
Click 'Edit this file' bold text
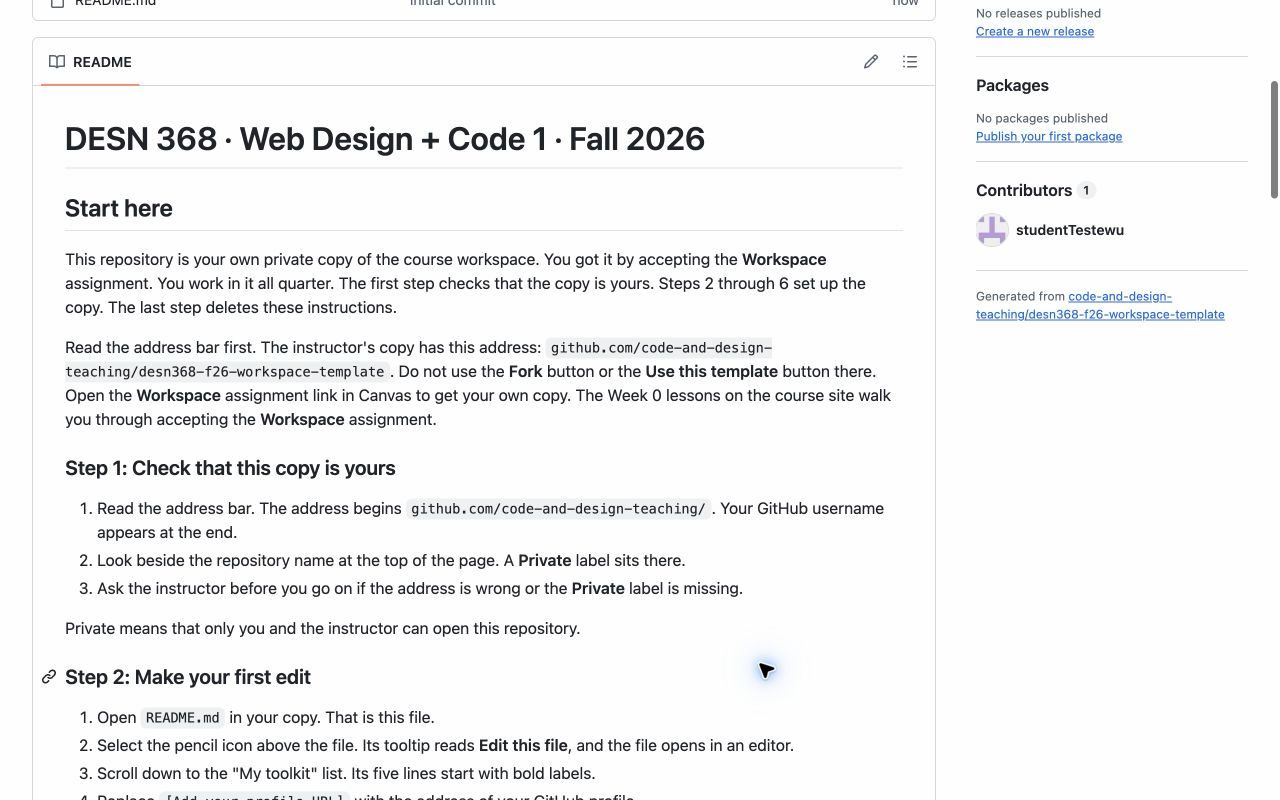(x=523, y=745)
